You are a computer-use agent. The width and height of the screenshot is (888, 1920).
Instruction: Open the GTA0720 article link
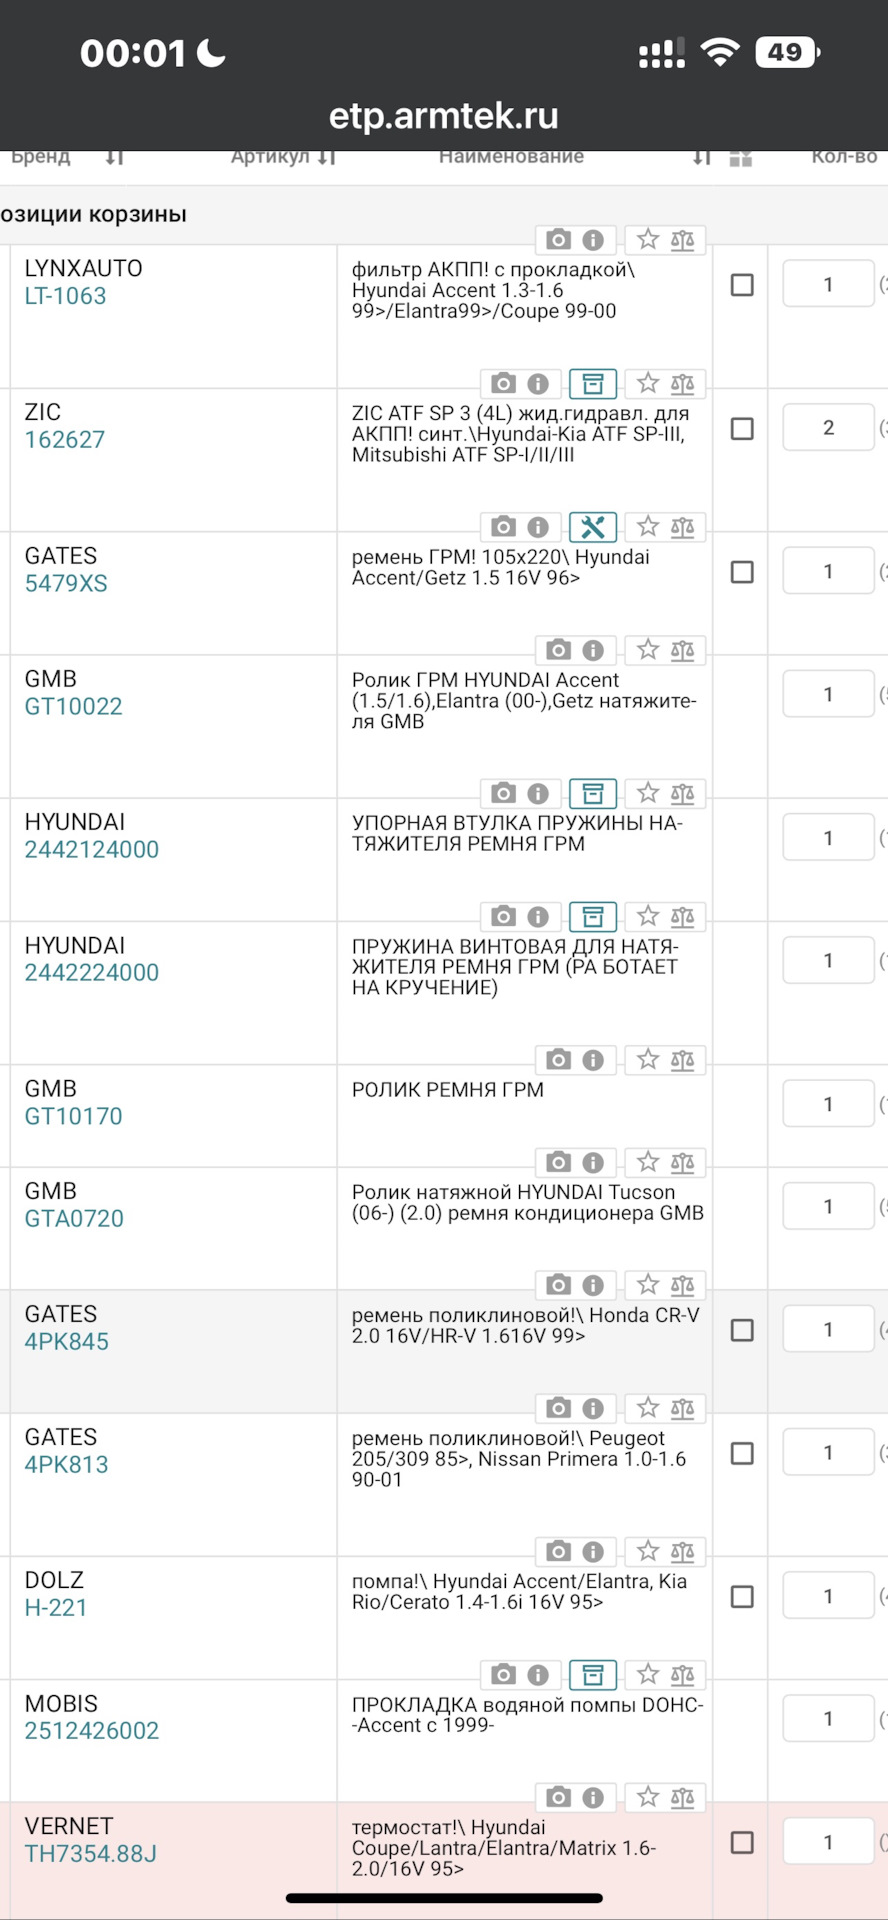[x=74, y=1218]
